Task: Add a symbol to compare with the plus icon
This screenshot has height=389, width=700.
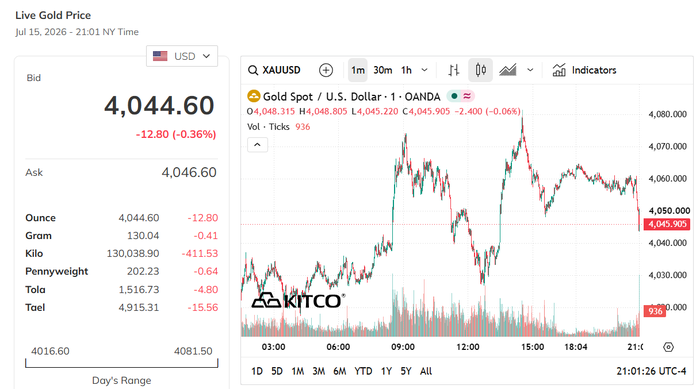Action: click(x=326, y=70)
